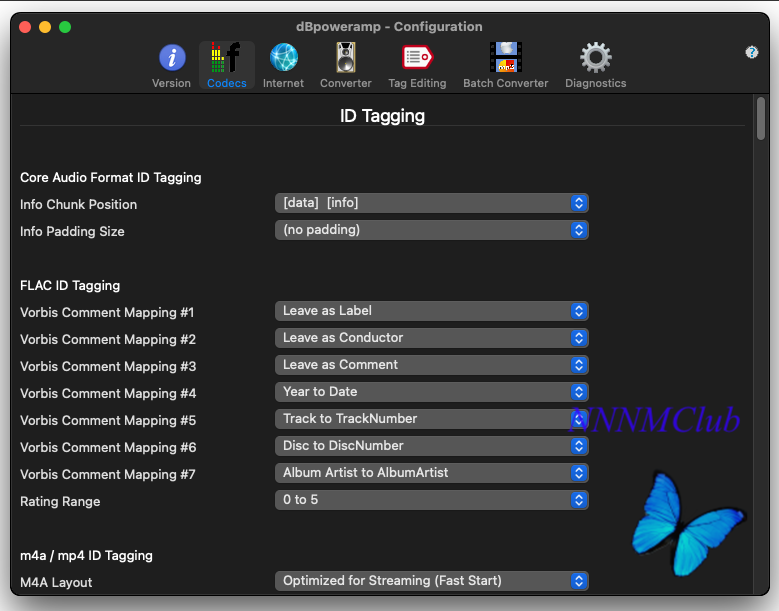Expand Vorbis Comment Mapping #7 dropdown

(x=432, y=473)
